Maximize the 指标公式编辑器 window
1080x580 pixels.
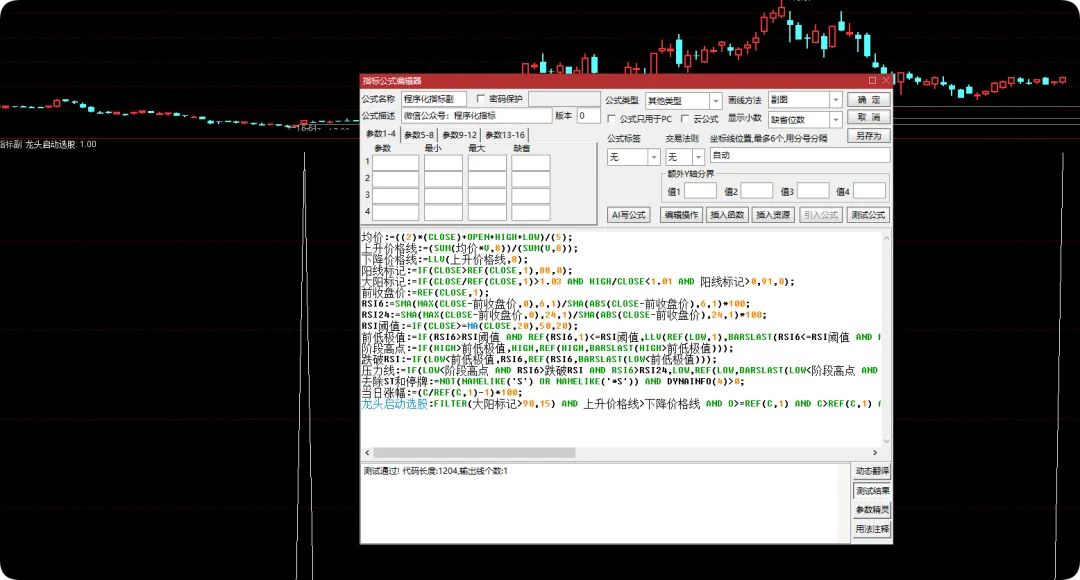[872, 81]
